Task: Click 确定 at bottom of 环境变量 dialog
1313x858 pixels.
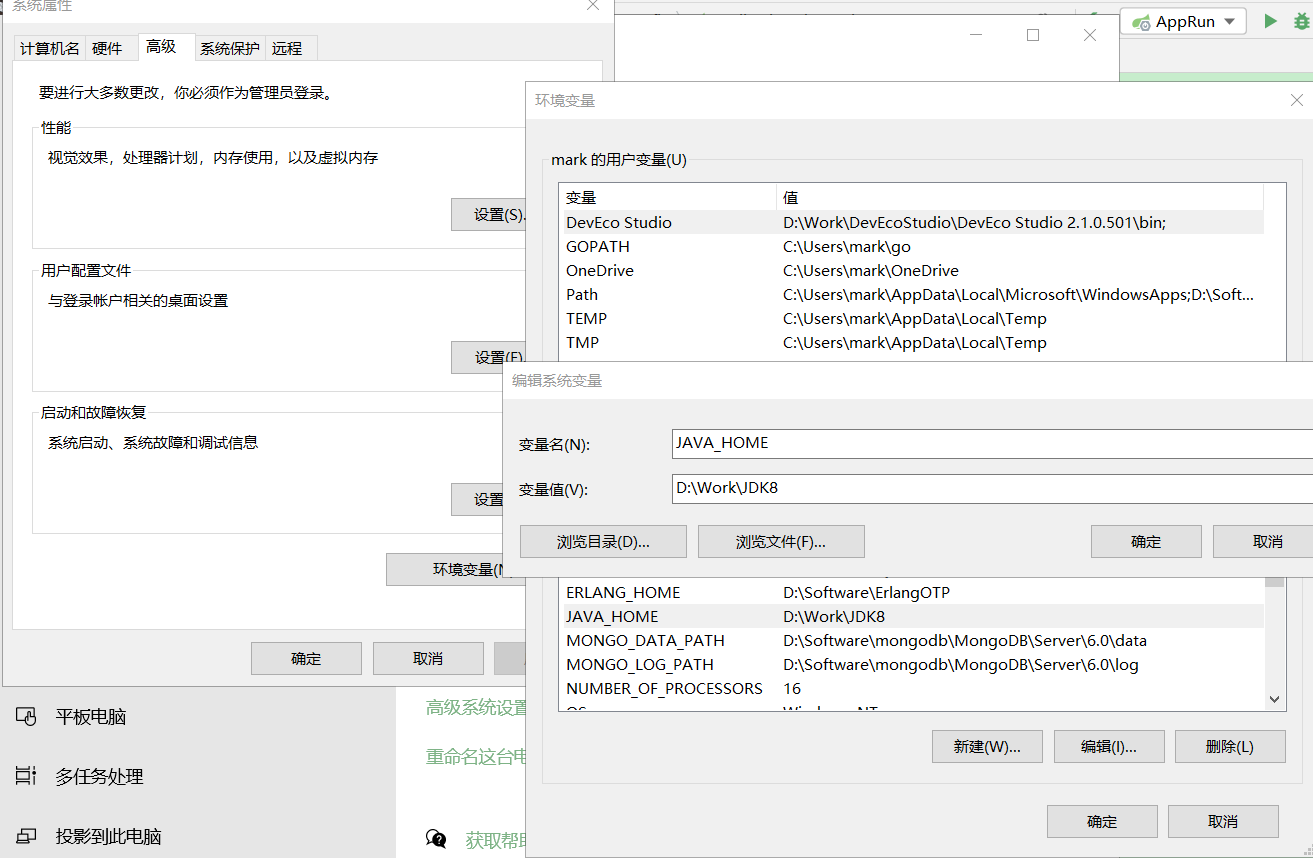Action: click(1102, 821)
